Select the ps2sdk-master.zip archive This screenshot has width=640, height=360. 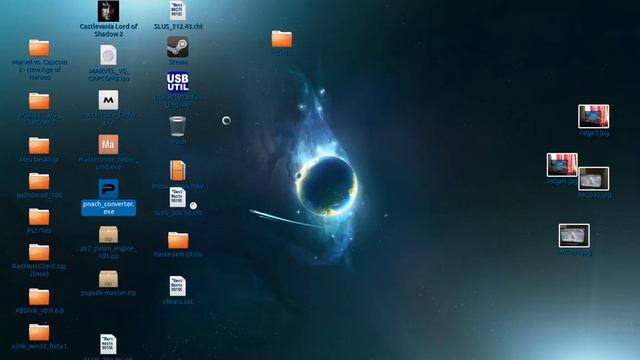(108, 279)
